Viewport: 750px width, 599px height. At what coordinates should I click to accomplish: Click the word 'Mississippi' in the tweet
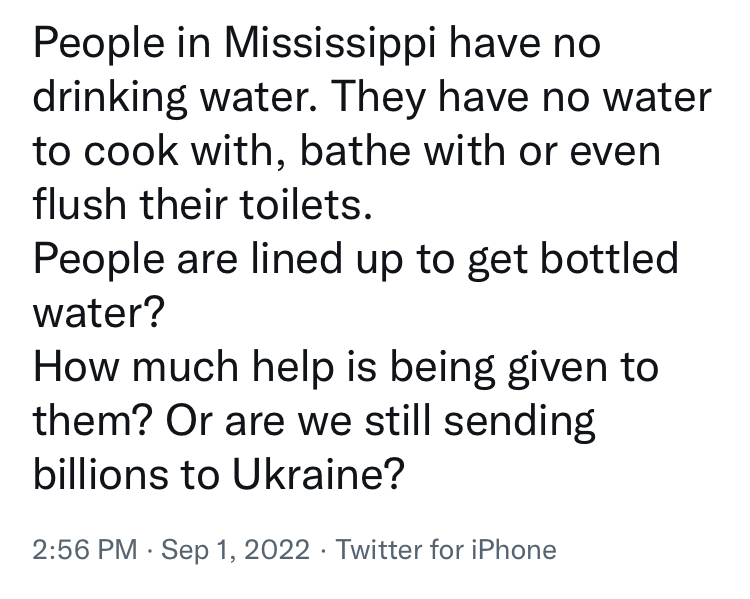coord(330,44)
